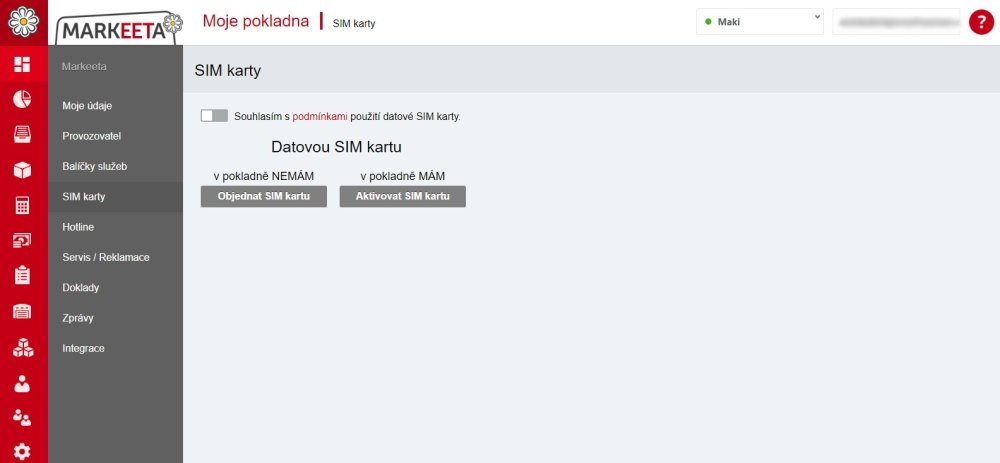The image size is (1000, 463).
Task: Click the box package icon in sidebar
Action: [22, 170]
